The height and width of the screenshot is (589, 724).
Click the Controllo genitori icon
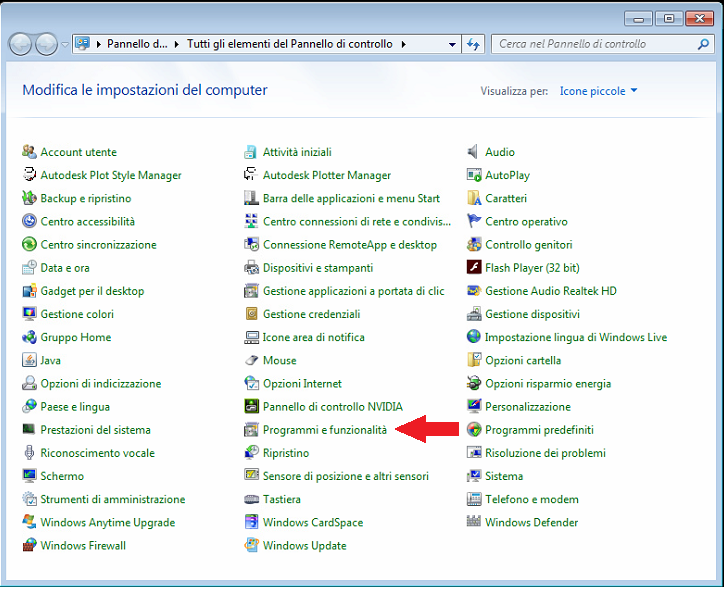[x=473, y=244]
